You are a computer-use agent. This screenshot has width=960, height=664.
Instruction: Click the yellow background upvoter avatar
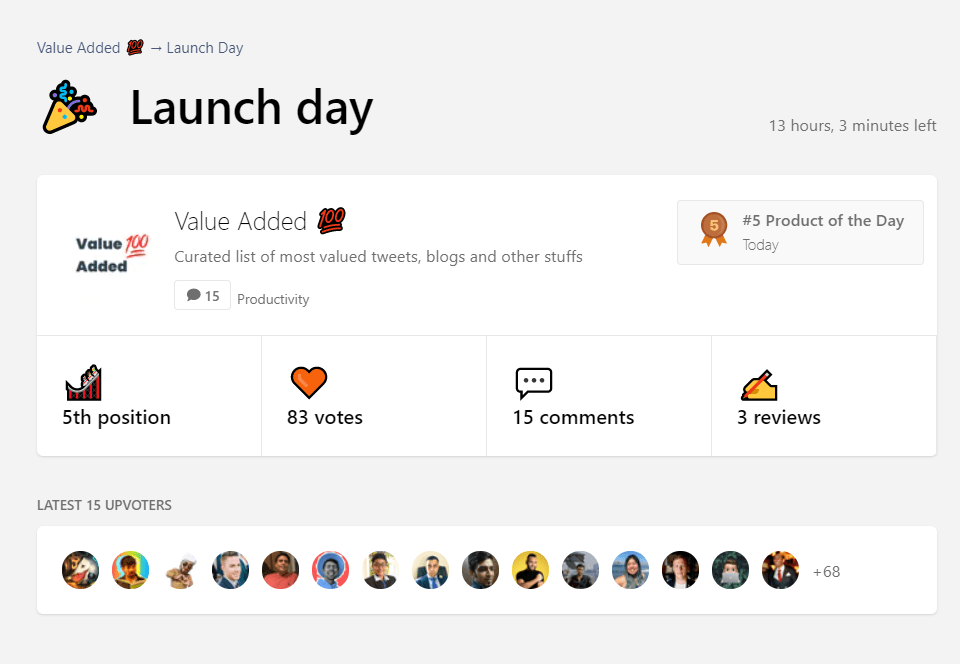tap(531, 570)
